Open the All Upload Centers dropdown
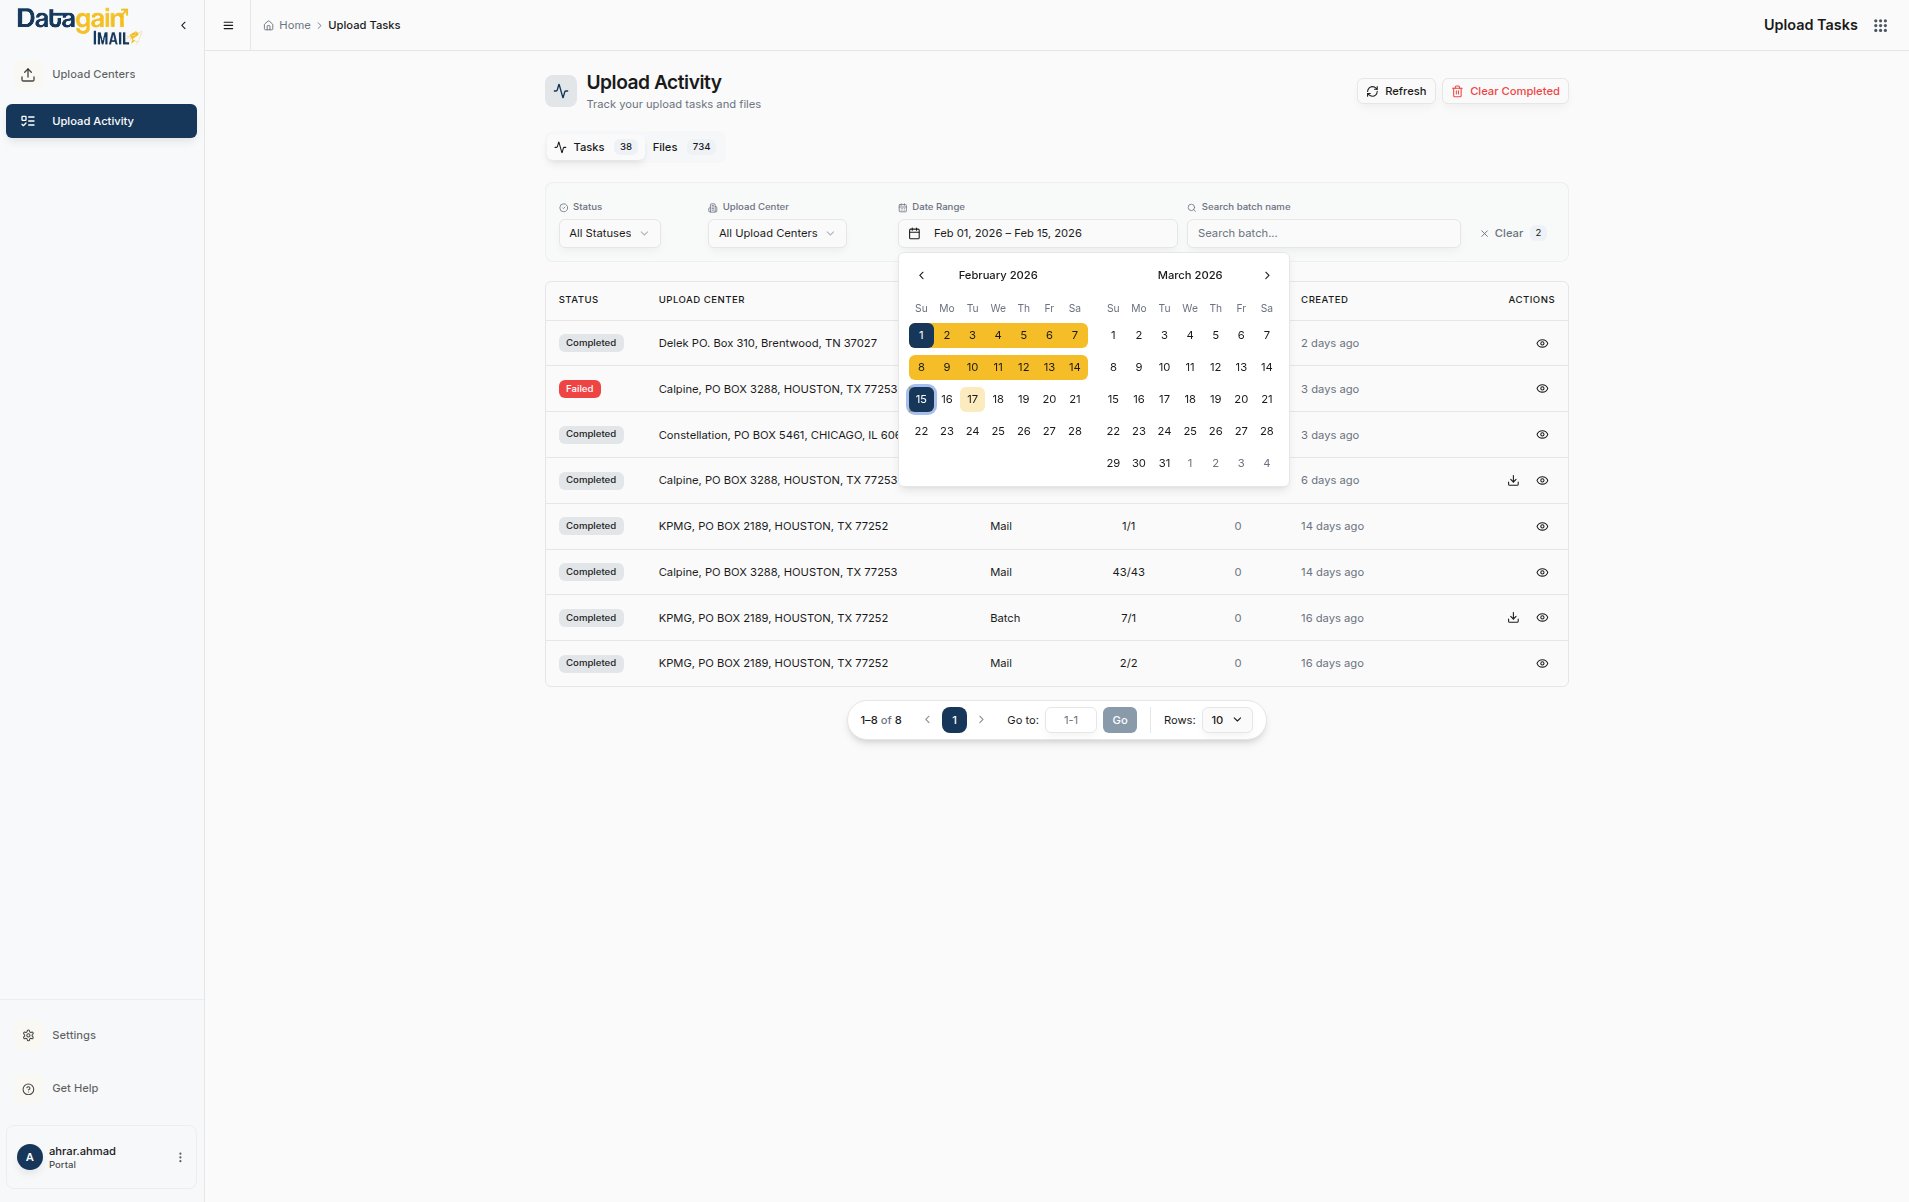 click(777, 233)
